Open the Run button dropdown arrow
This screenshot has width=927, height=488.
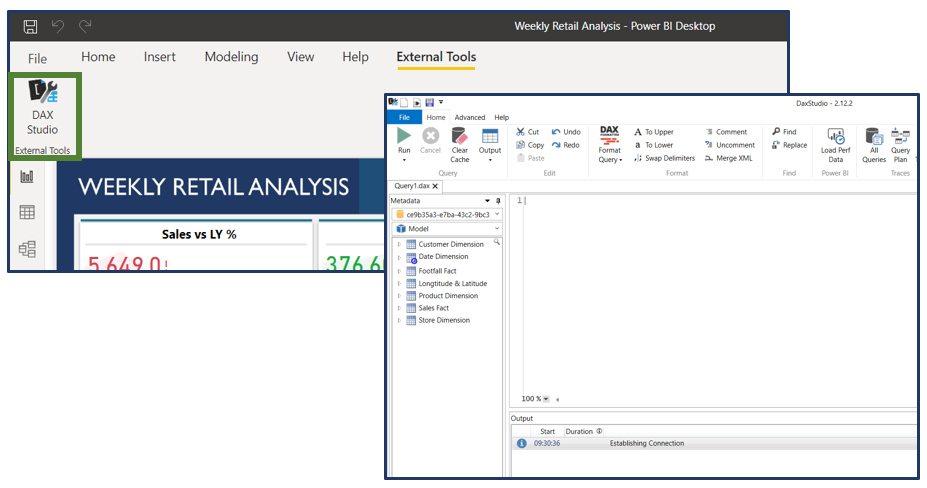(404, 160)
